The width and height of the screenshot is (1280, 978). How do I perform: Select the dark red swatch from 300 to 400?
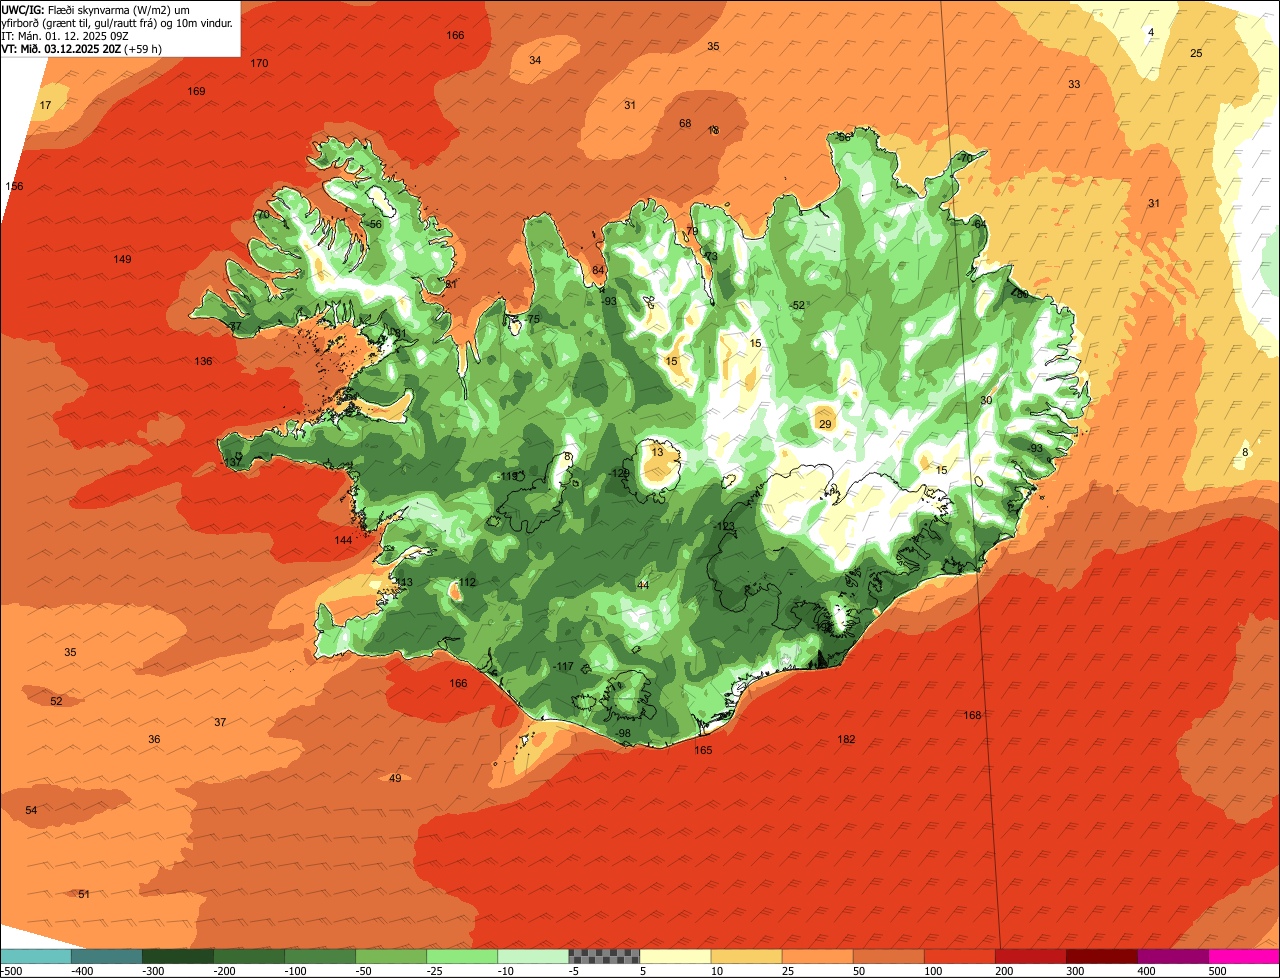pos(1101,956)
